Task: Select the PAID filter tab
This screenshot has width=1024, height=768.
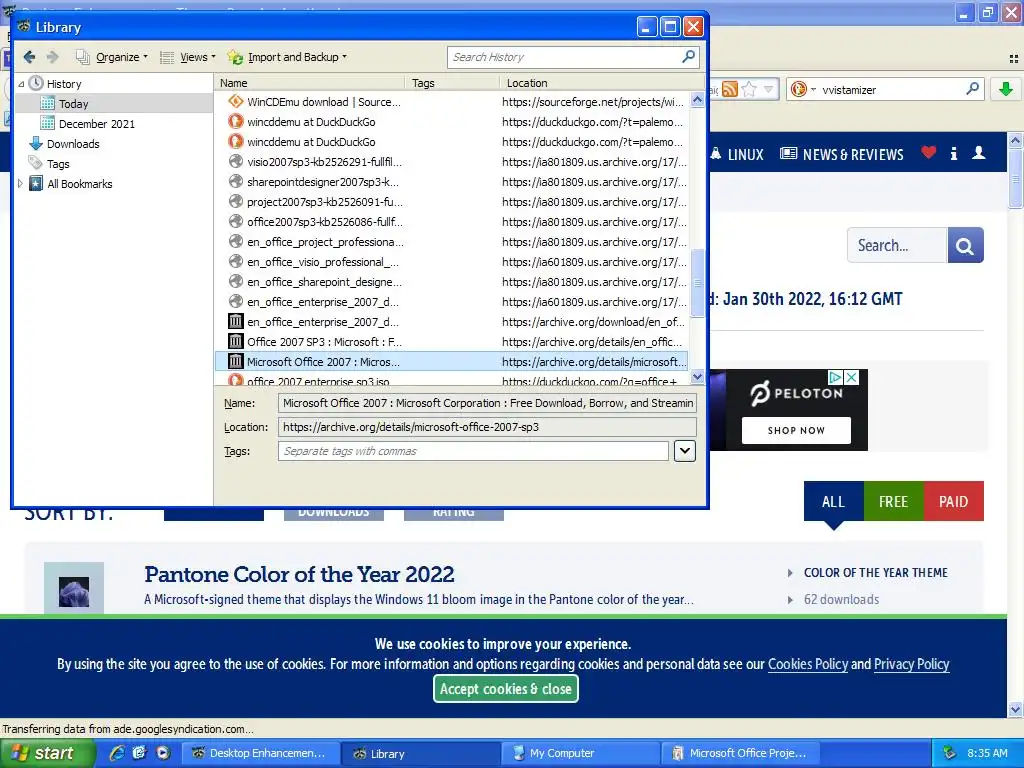Action: 953,502
